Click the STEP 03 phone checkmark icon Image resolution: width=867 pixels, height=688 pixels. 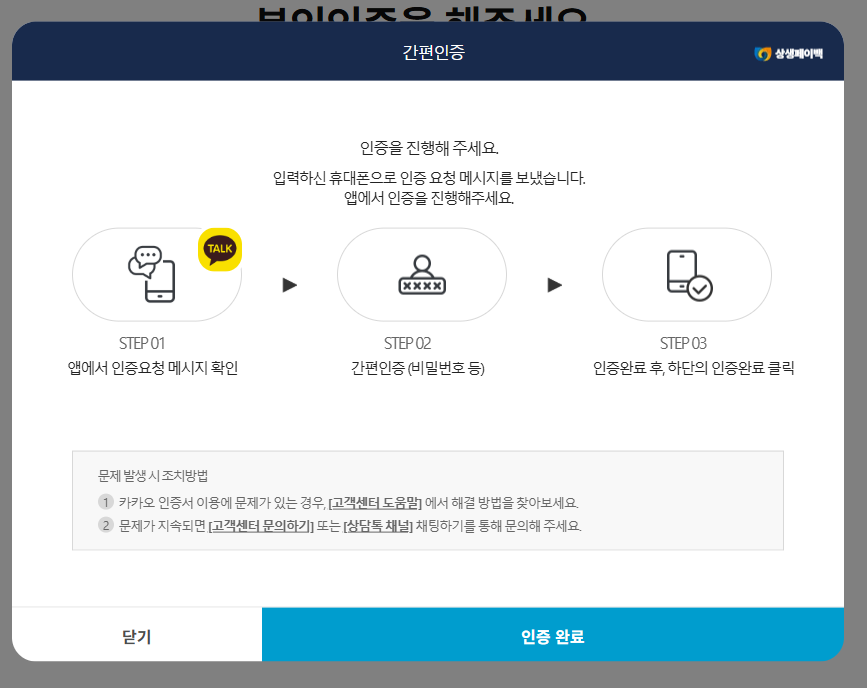(x=686, y=274)
